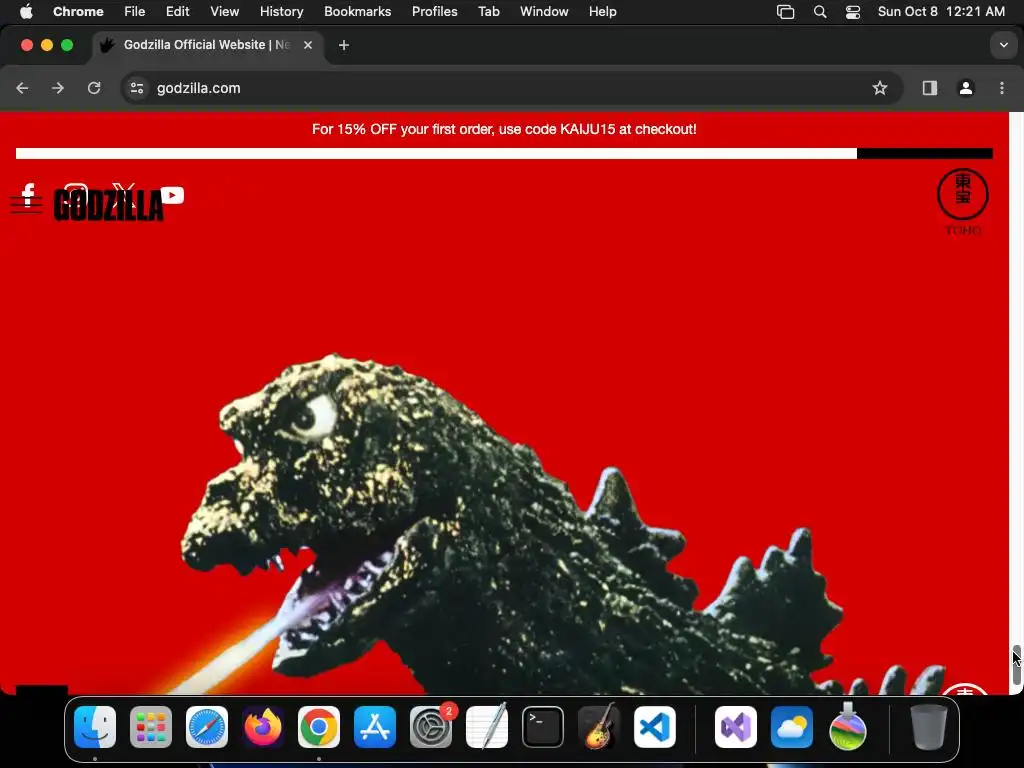Open the History menu
1024x768 pixels.
281,12
